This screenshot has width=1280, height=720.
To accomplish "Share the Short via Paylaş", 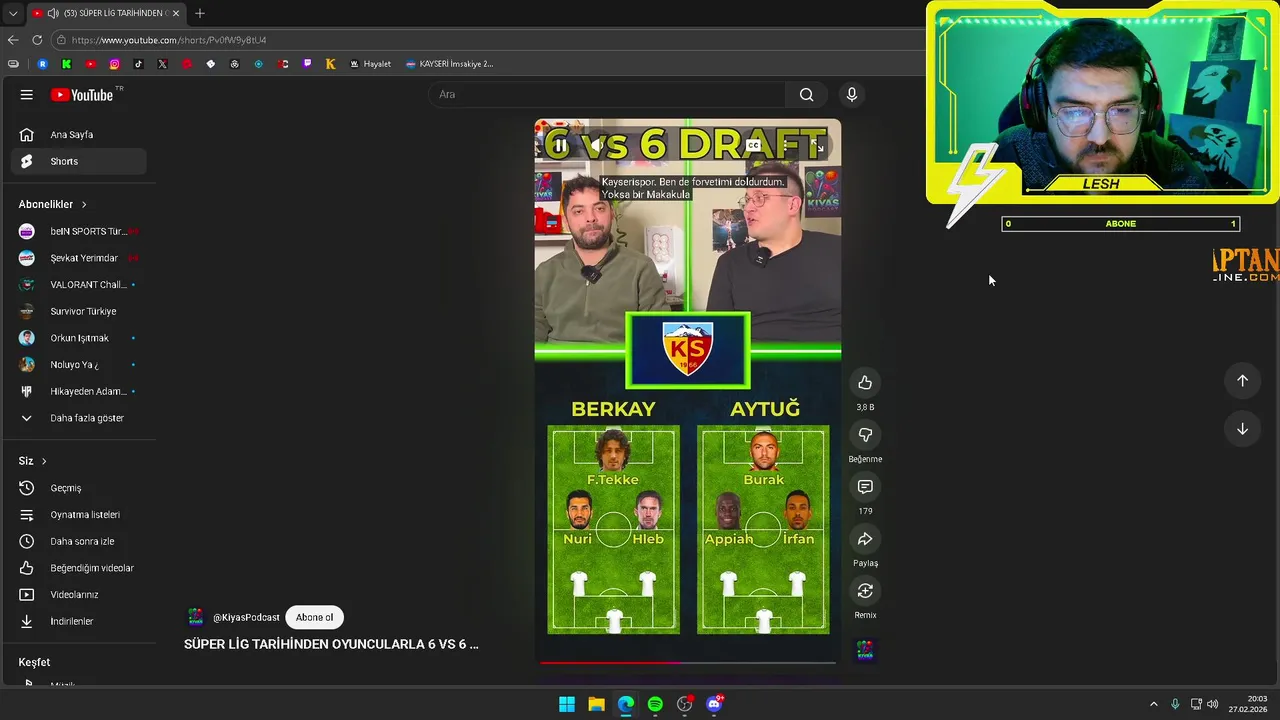I will click(865, 539).
